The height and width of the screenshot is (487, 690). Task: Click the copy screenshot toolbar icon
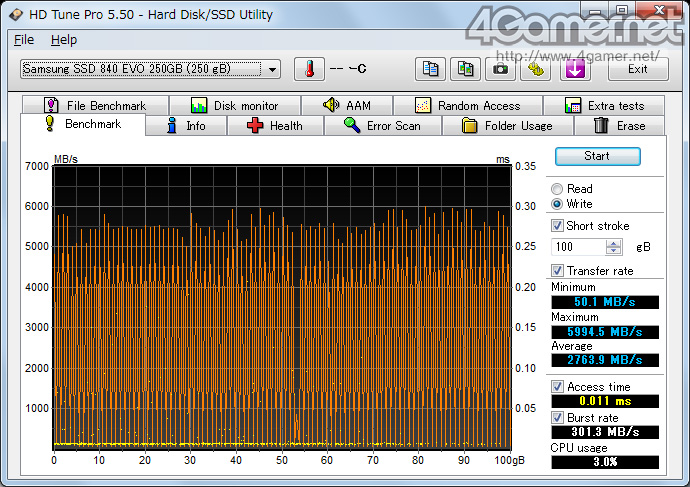tap(465, 69)
